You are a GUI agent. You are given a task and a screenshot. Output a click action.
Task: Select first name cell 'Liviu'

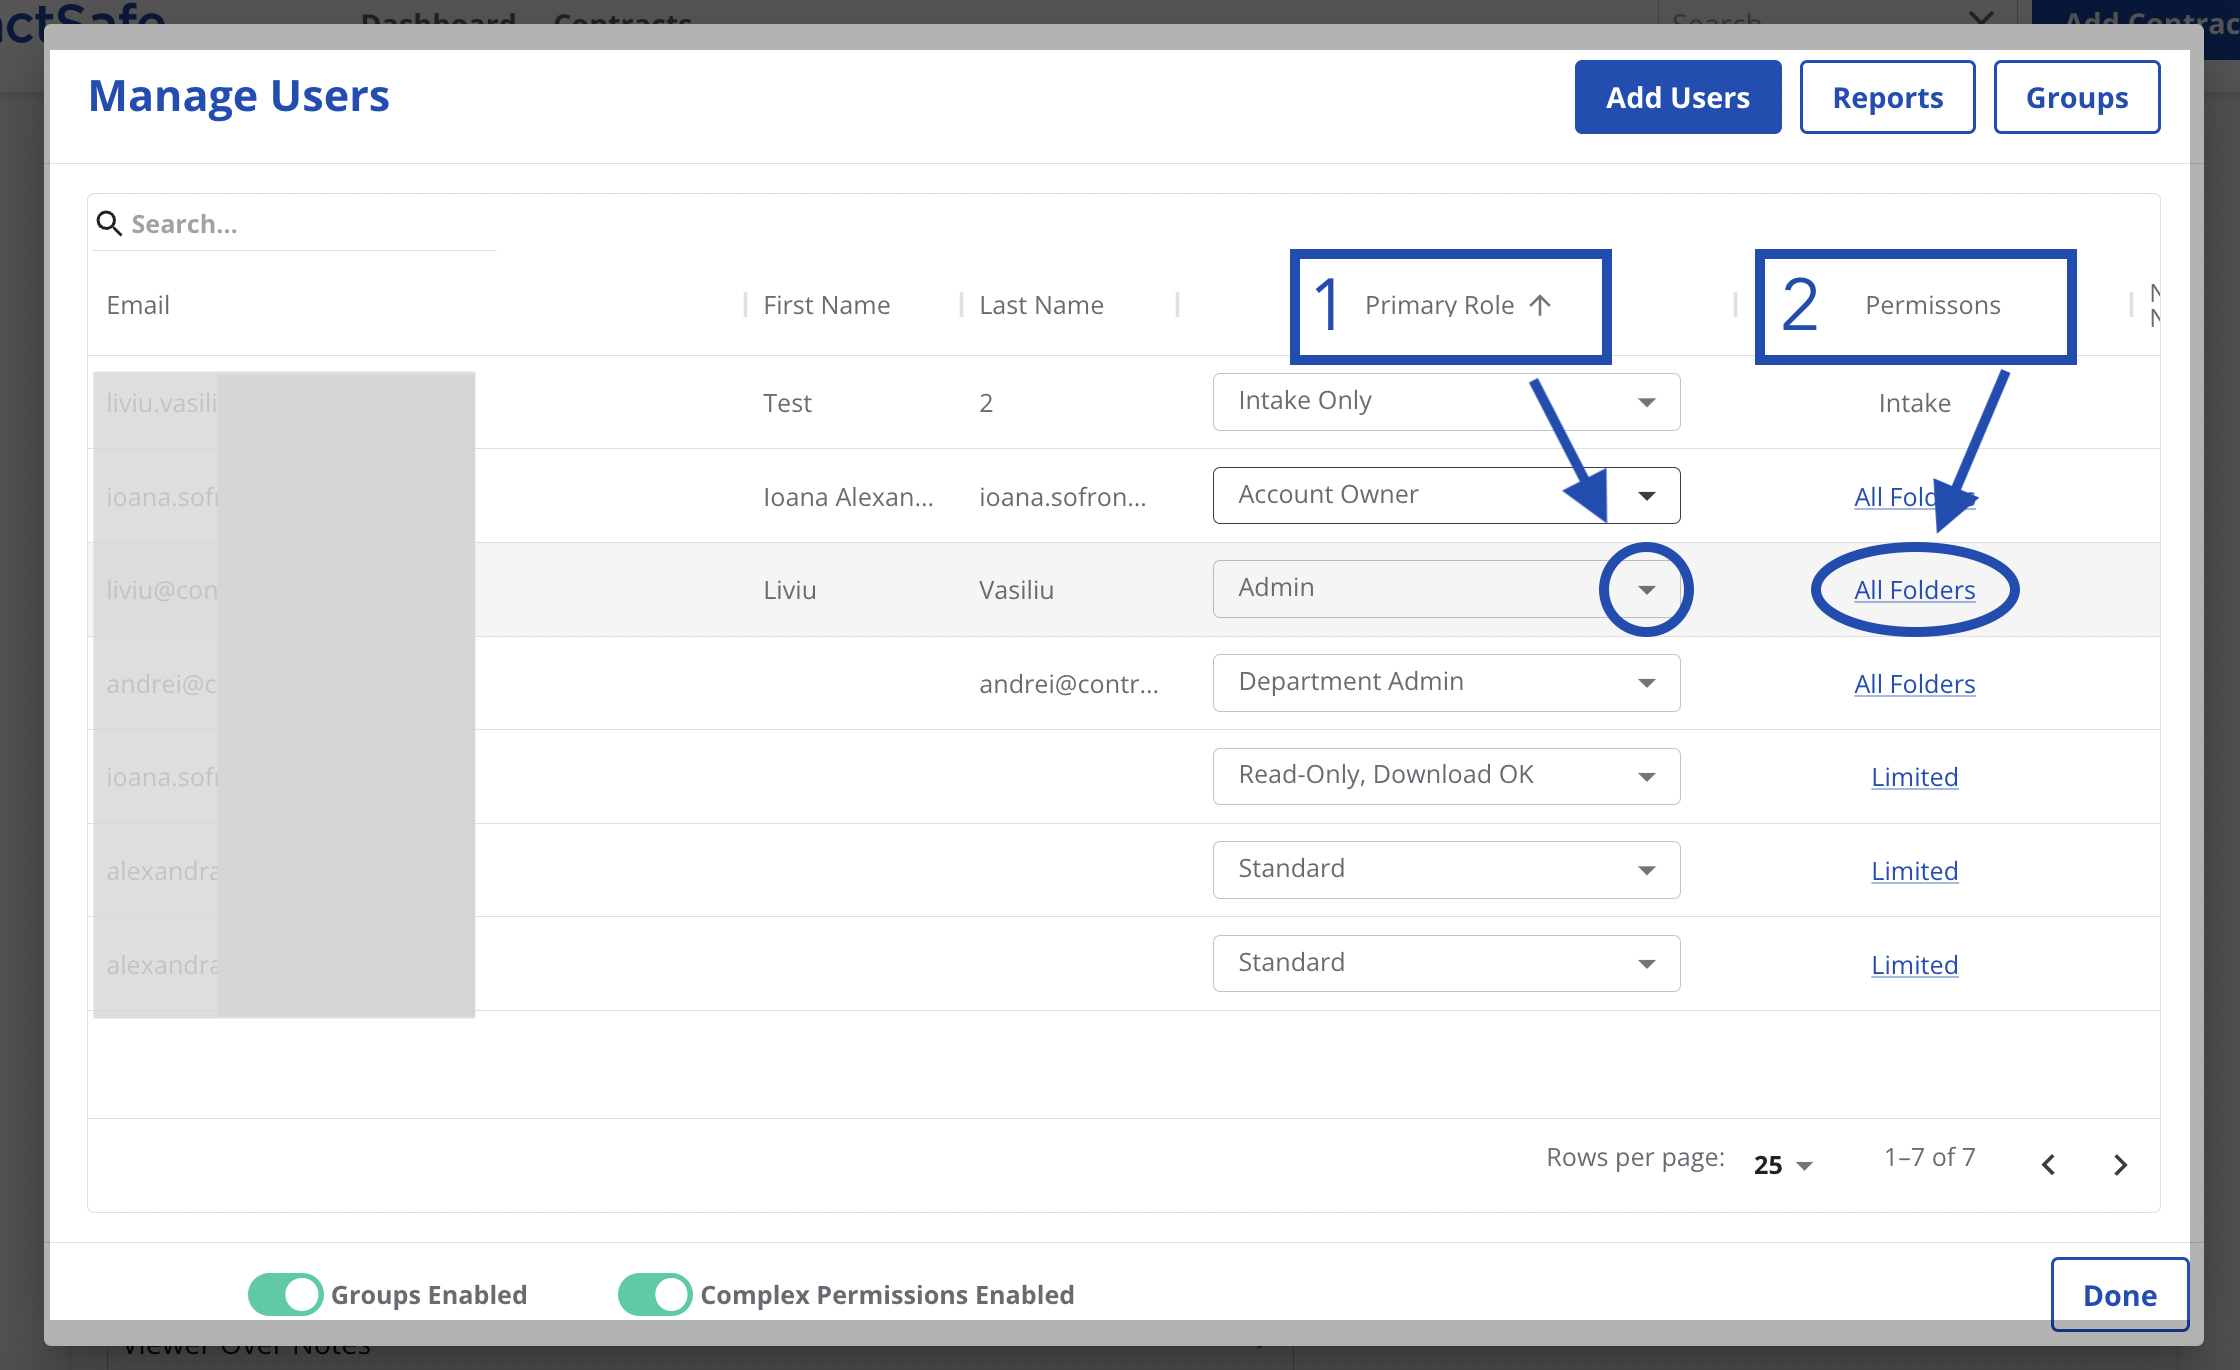[x=790, y=590]
